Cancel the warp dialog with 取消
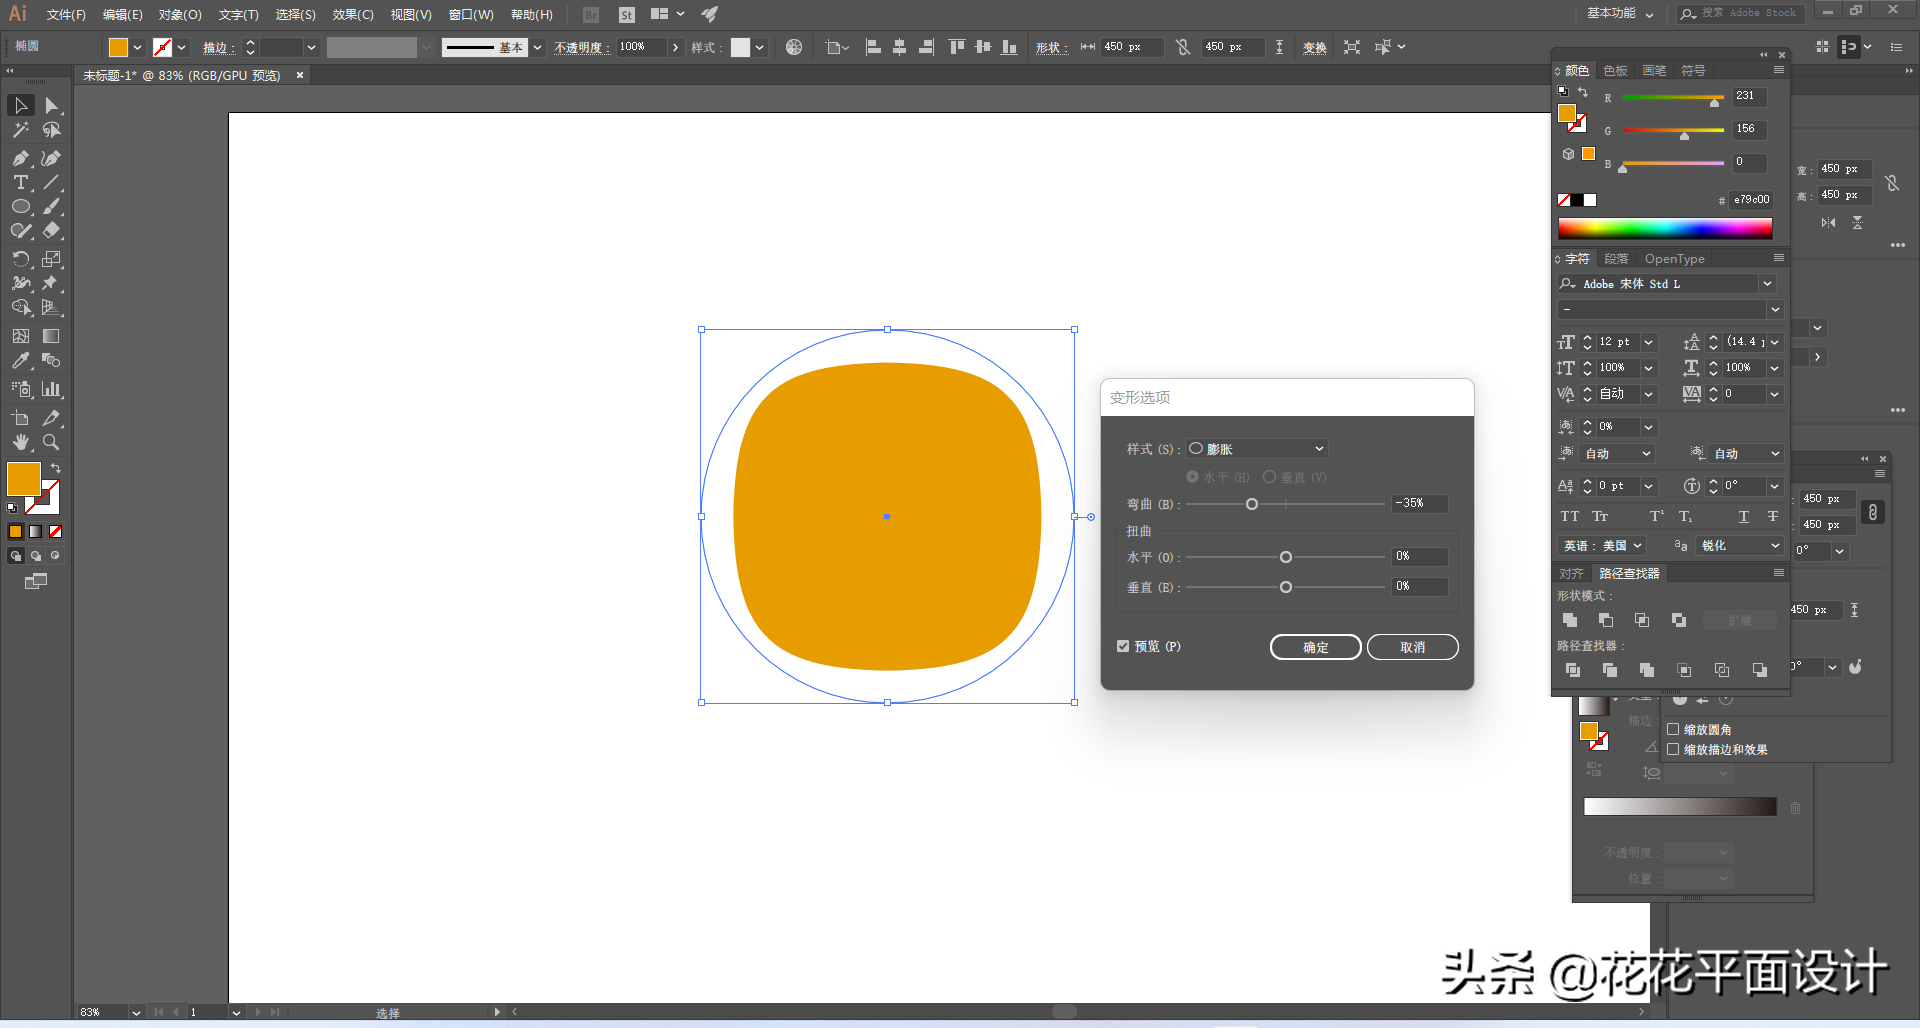 pos(1412,647)
